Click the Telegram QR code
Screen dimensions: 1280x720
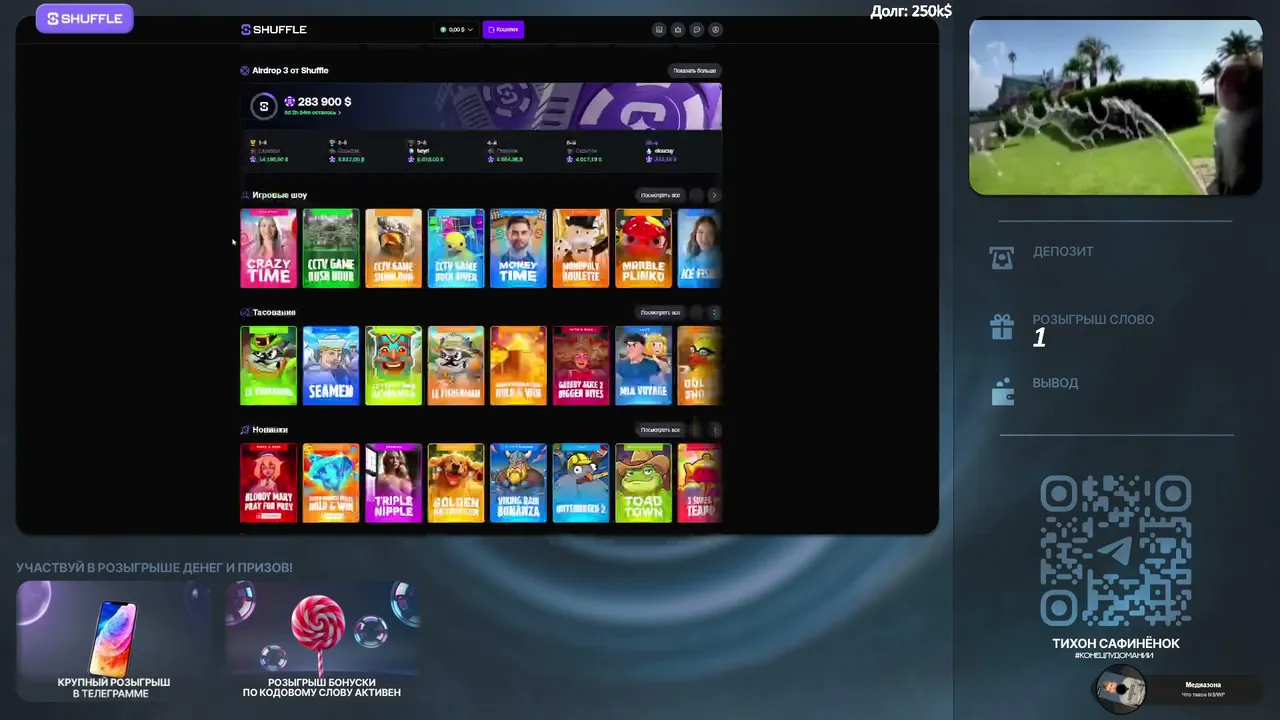[x=1116, y=551]
